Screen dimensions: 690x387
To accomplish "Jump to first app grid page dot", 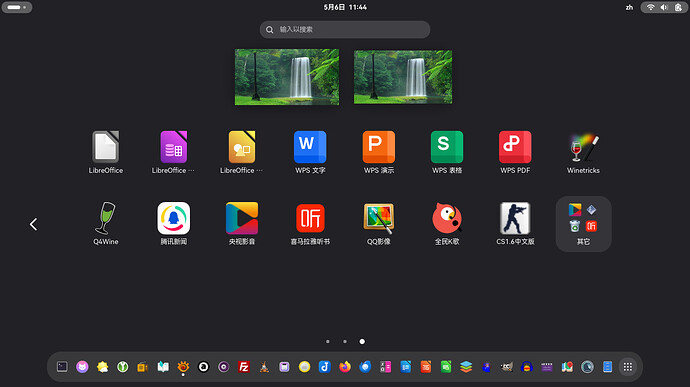I will click(x=328, y=341).
